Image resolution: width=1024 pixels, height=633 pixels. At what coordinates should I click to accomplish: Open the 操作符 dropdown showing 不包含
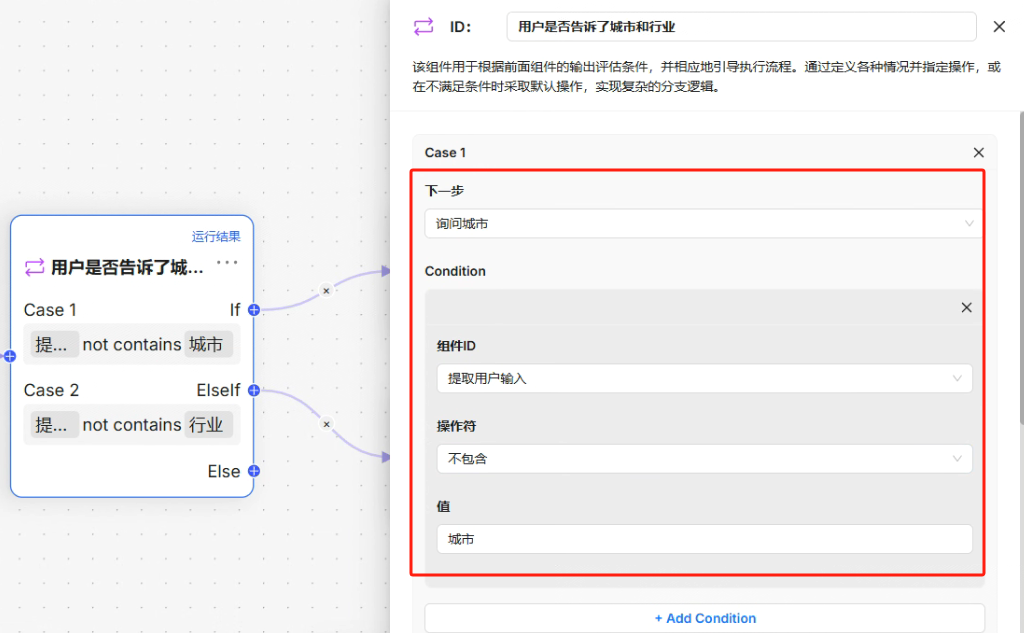(703, 459)
